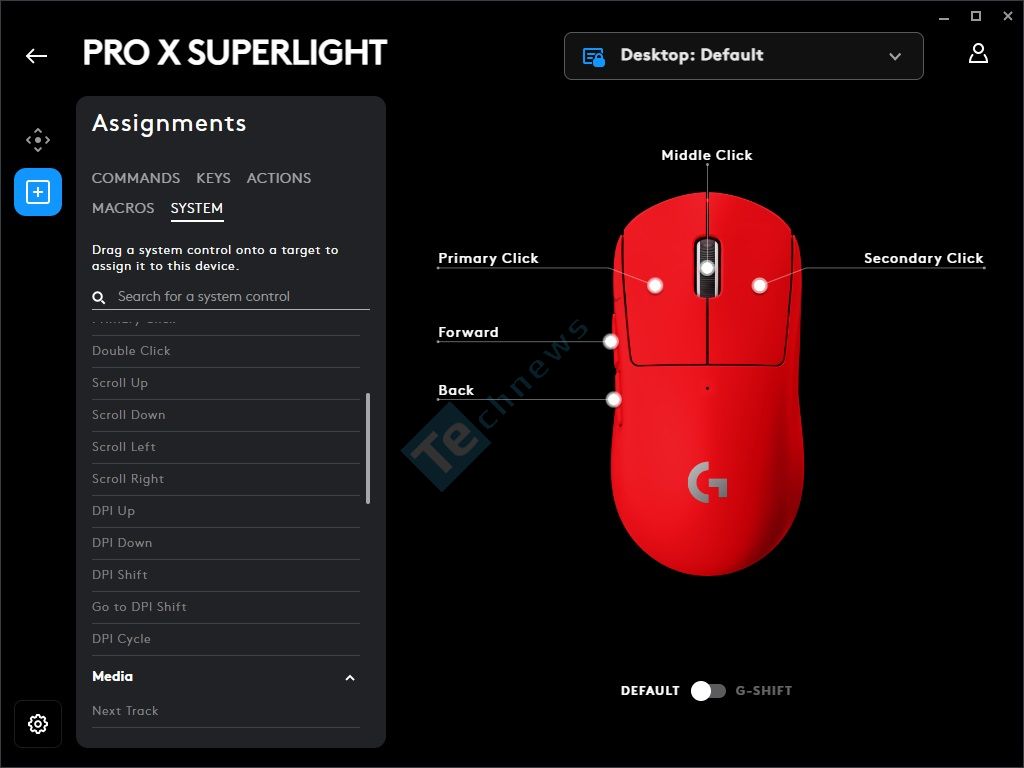Viewport: 1024px width, 768px height.
Task: Collapse the Media section chevron
Action: point(350,678)
